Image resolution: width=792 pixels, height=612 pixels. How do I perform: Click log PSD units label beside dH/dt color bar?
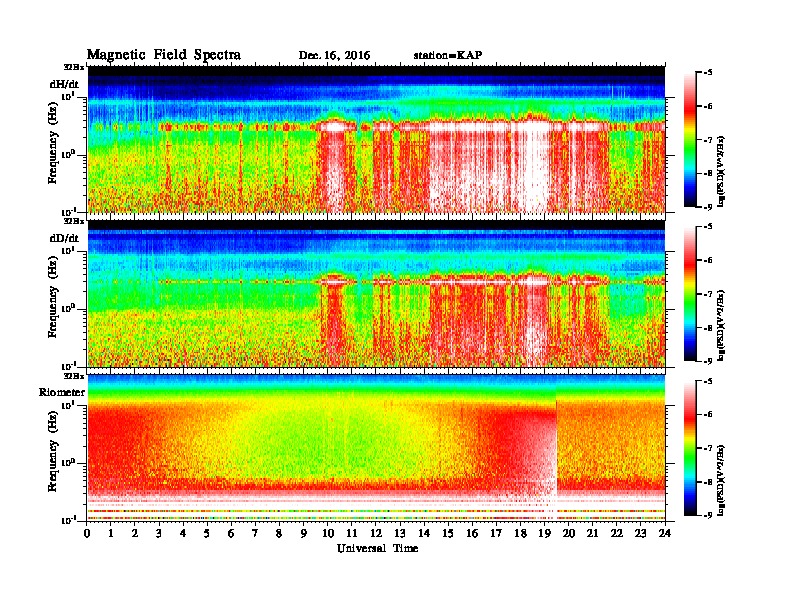pos(722,171)
